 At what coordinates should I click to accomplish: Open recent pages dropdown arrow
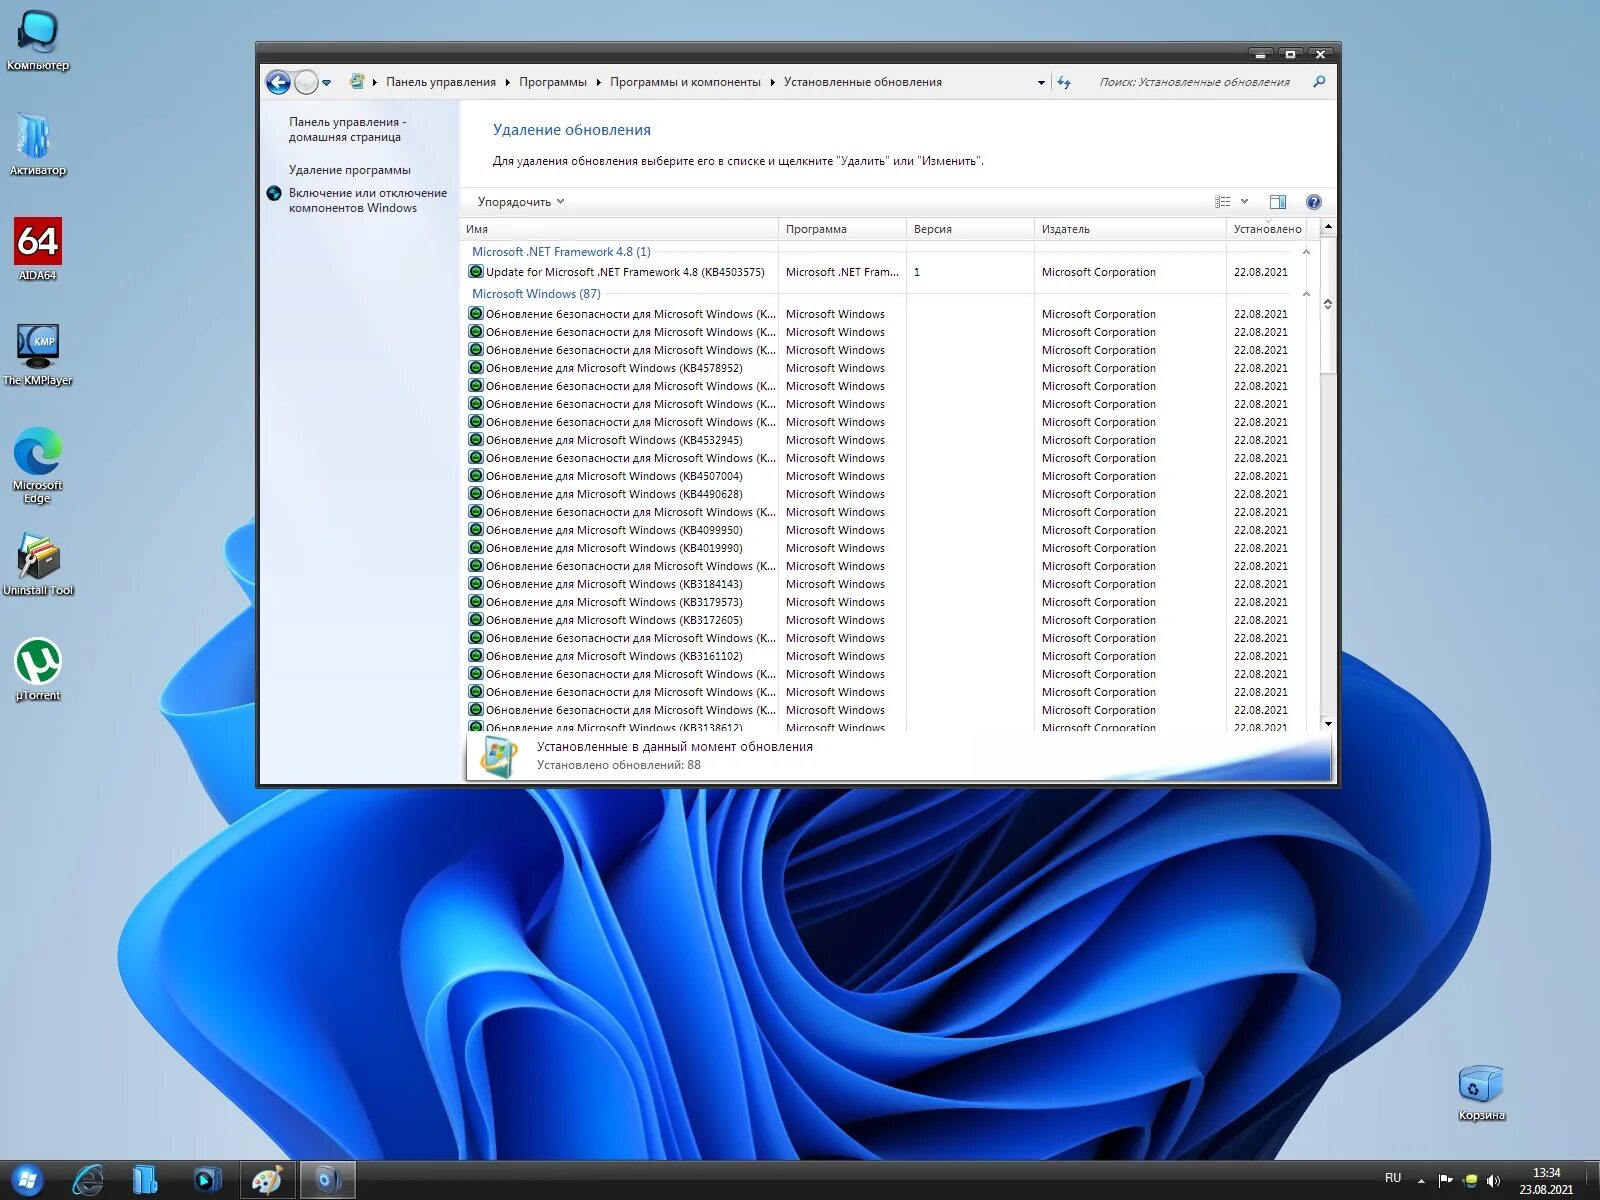tap(326, 83)
